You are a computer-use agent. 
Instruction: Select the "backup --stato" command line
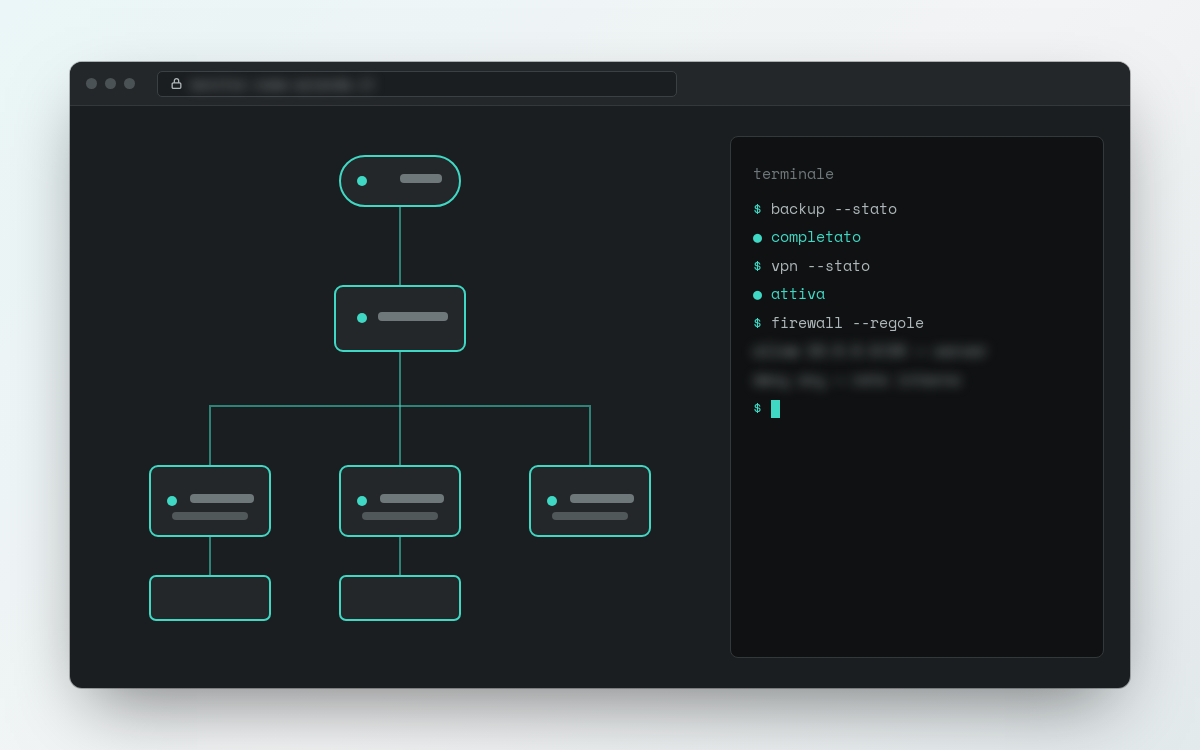point(834,209)
